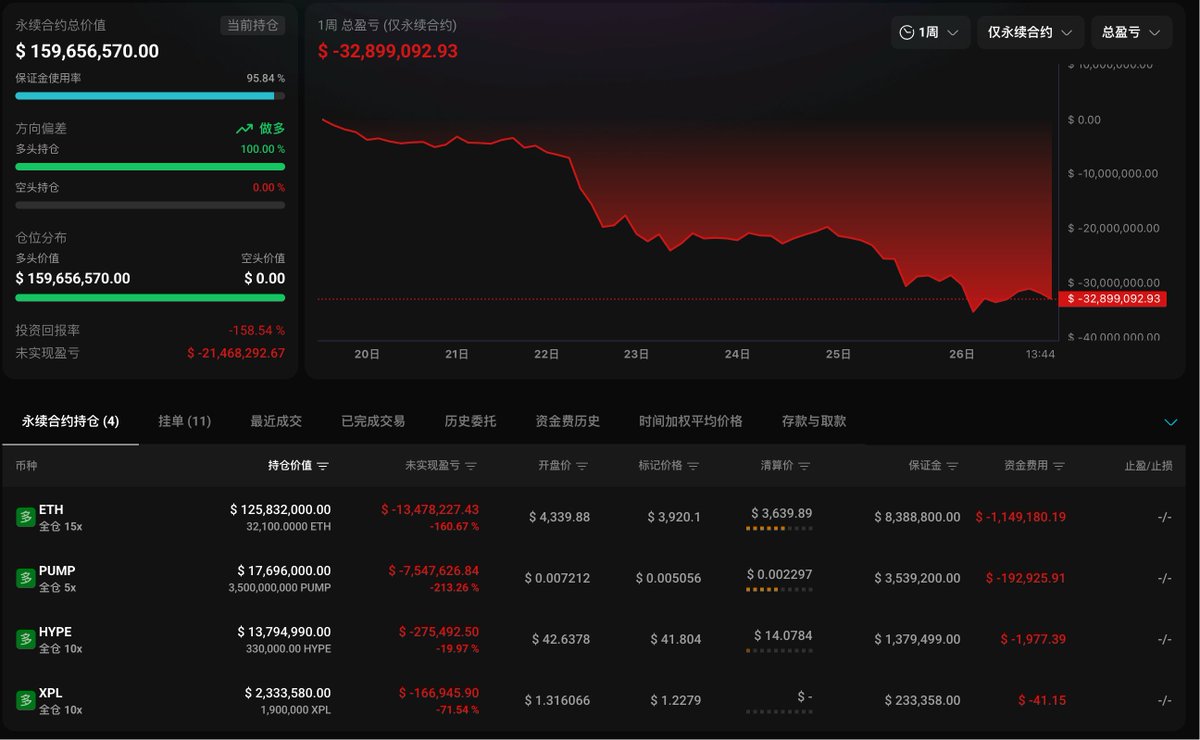Image resolution: width=1200 pixels, height=740 pixels.
Task: Click PUMP row 止盈/止损 -/- cell
Action: pyautogui.click(x=1164, y=578)
